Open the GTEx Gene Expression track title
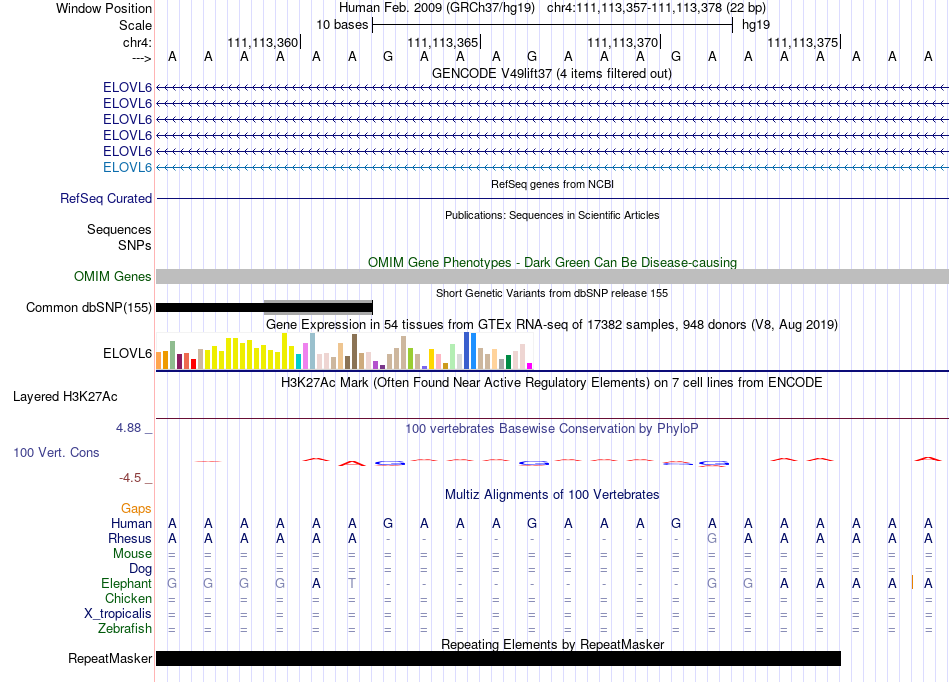Viewport: 950px width, 682px height. pos(552,325)
